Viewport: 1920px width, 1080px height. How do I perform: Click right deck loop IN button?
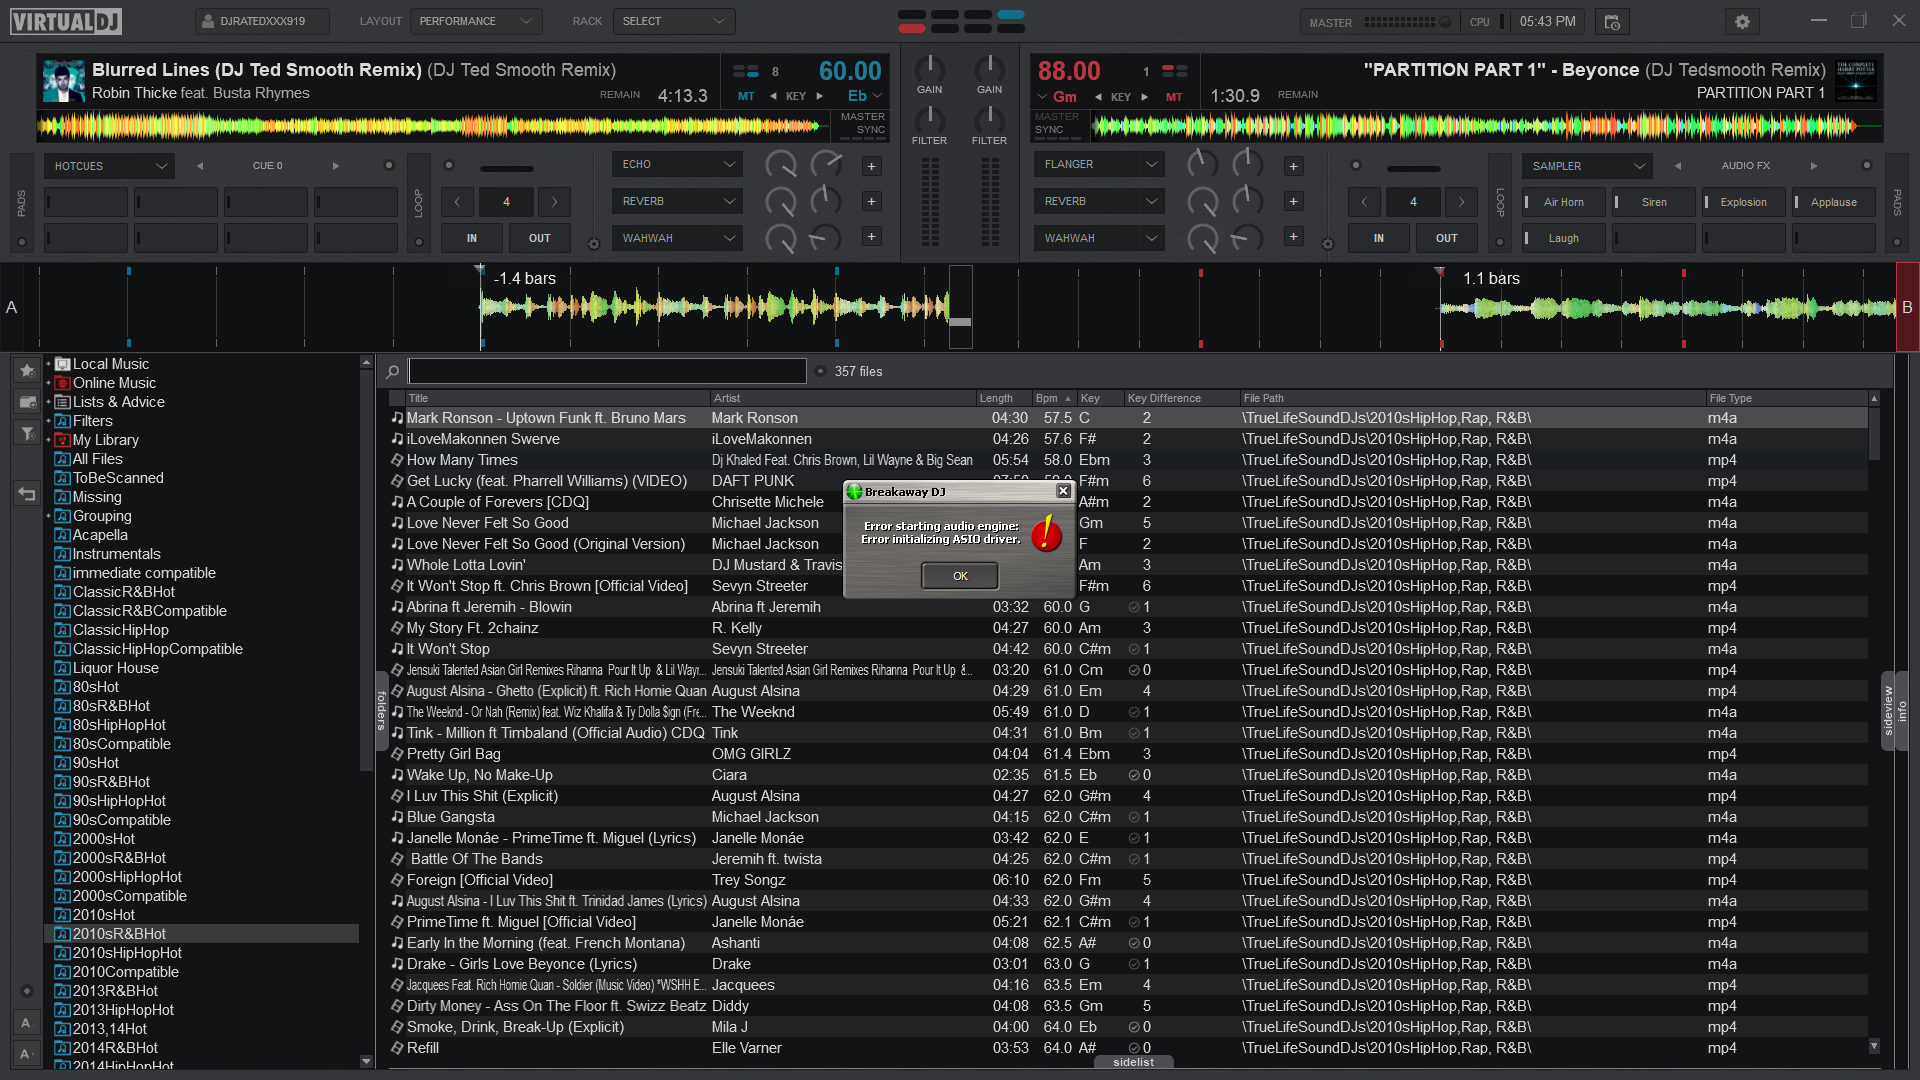[x=1379, y=238]
